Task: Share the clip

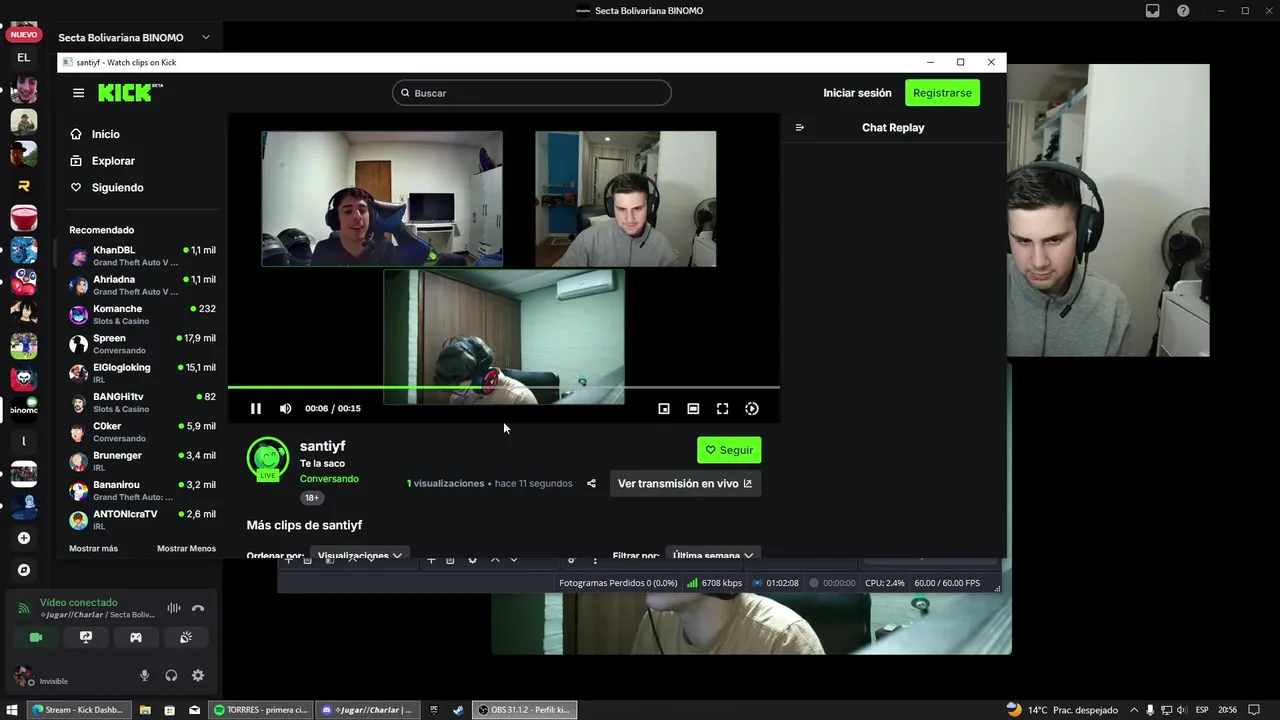Action: (591, 483)
